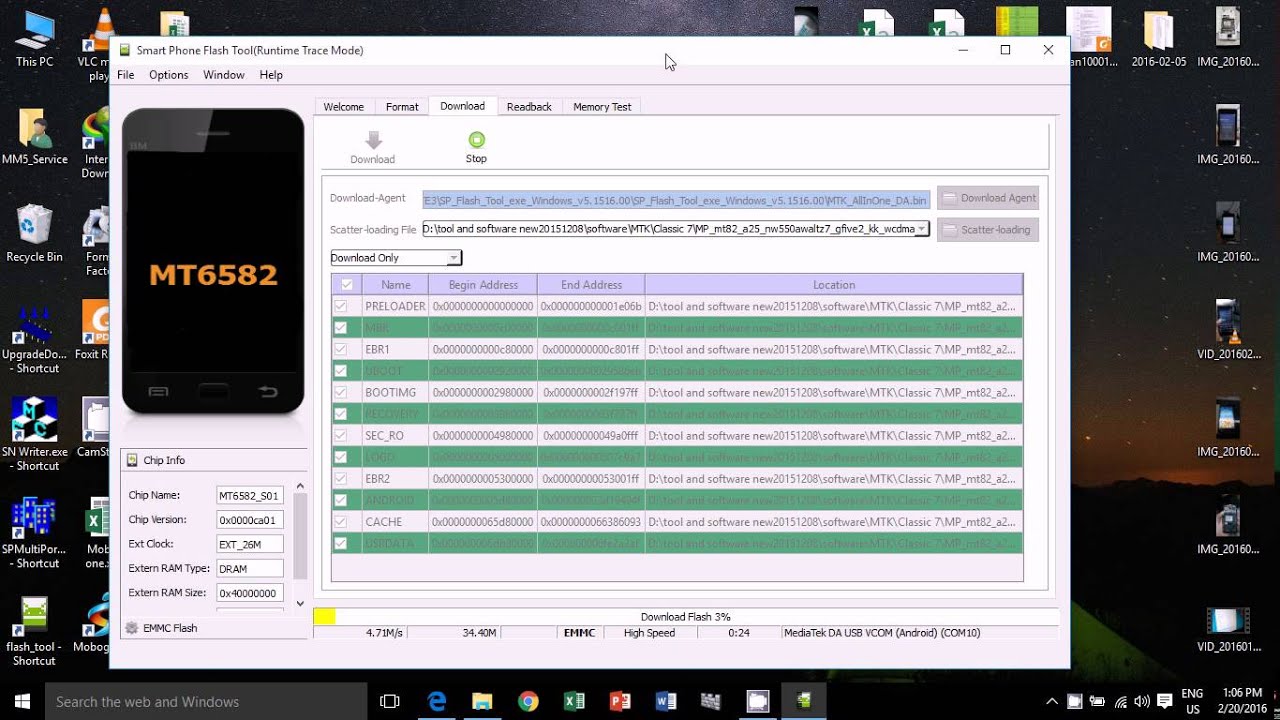1280x720 pixels.
Task: Select the MM5_Service desktop icon
Action: tap(34, 138)
